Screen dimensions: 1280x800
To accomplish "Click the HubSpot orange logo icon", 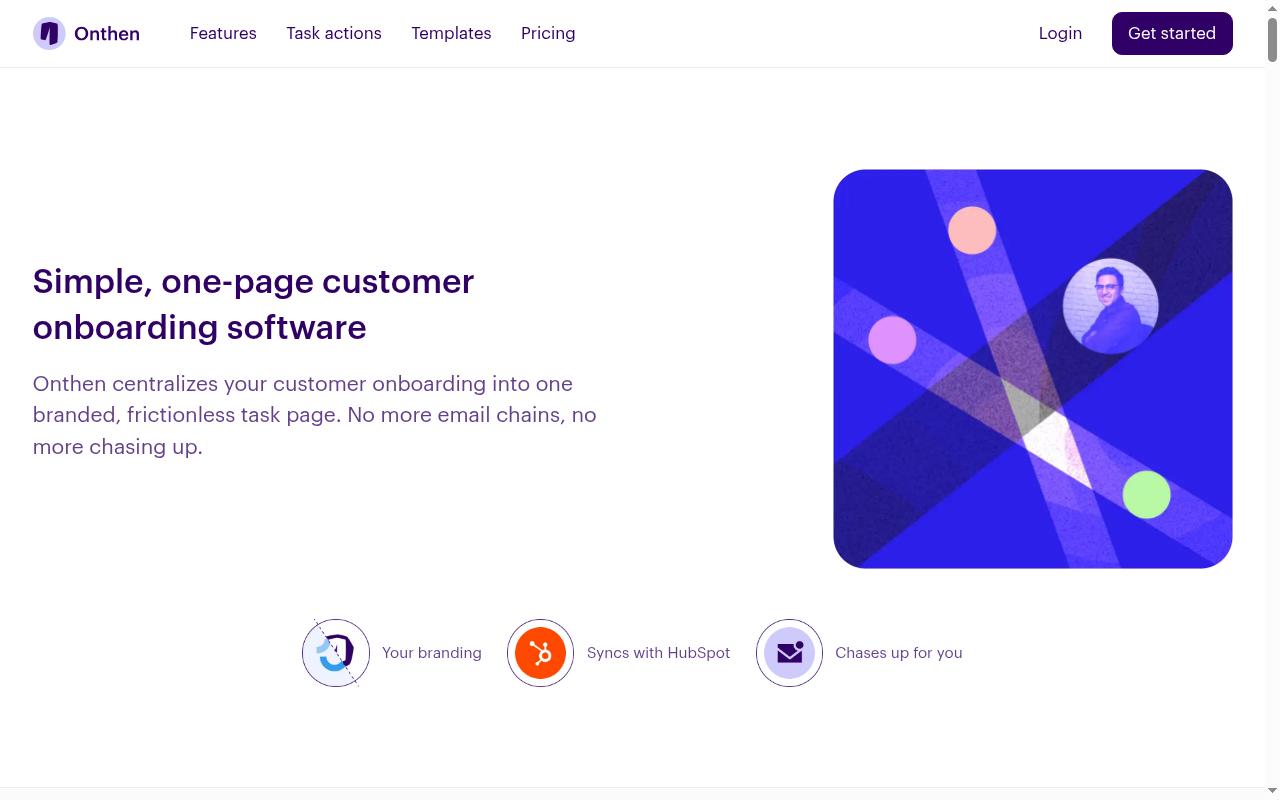I will pyautogui.click(x=540, y=653).
